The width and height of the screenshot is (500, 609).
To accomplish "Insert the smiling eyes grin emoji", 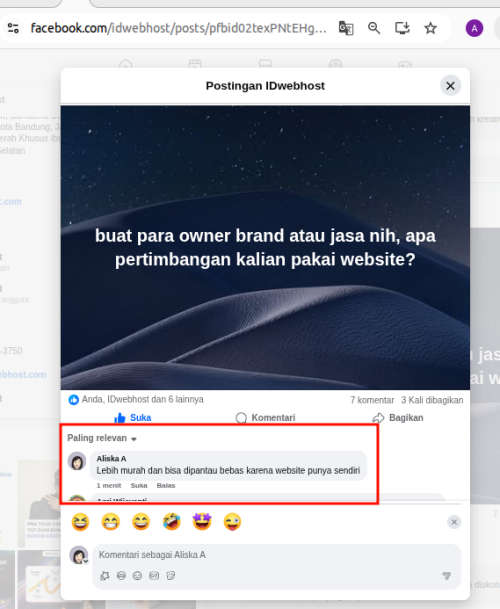I will click(x=141, y=522).
